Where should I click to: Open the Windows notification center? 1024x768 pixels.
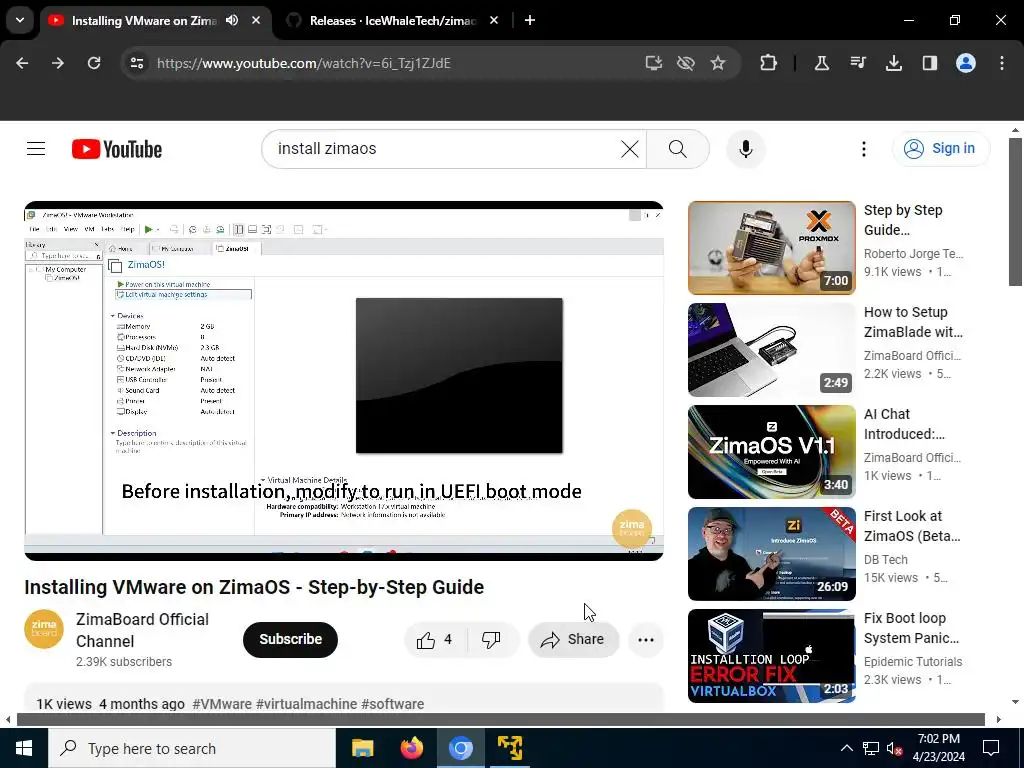point(991,748)
